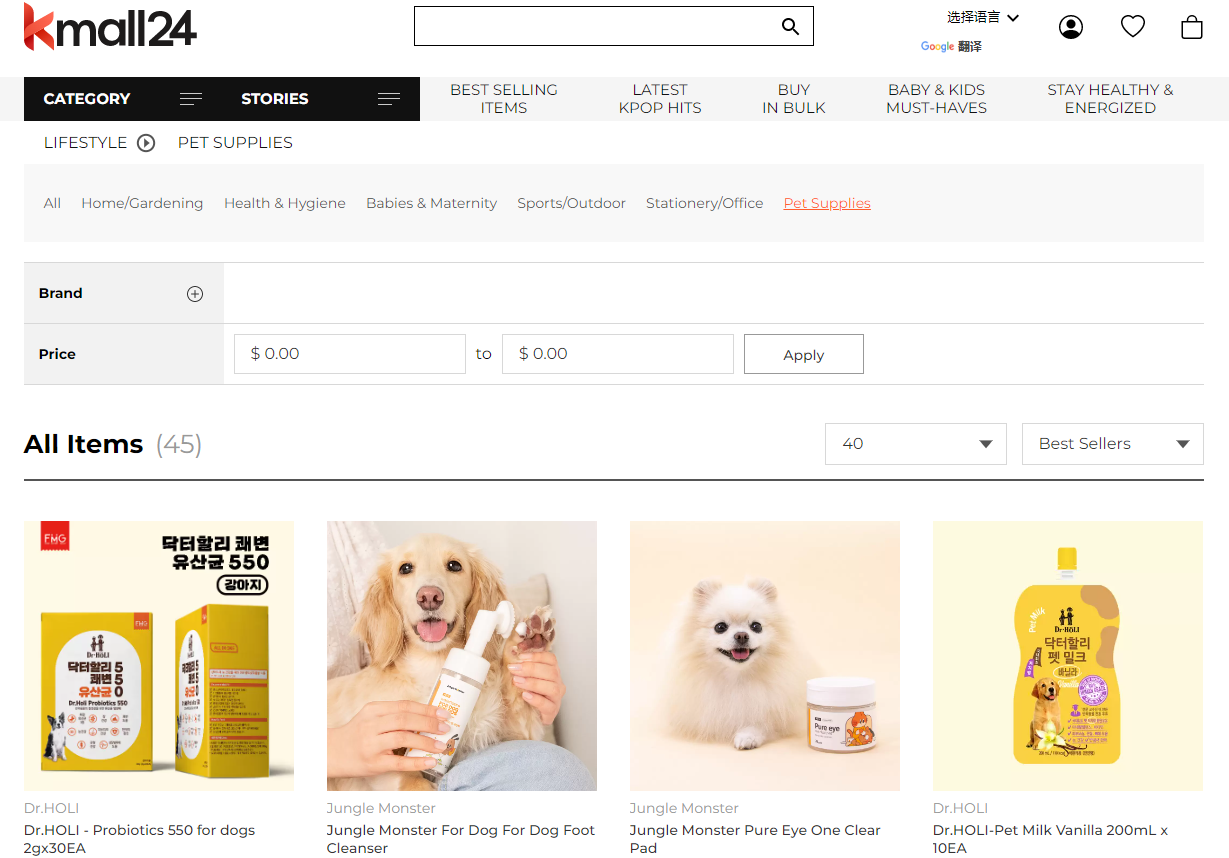Open the Sports/Outdoor category link
The width and height of the screenshot is (1229, 858).
[571, 203]
